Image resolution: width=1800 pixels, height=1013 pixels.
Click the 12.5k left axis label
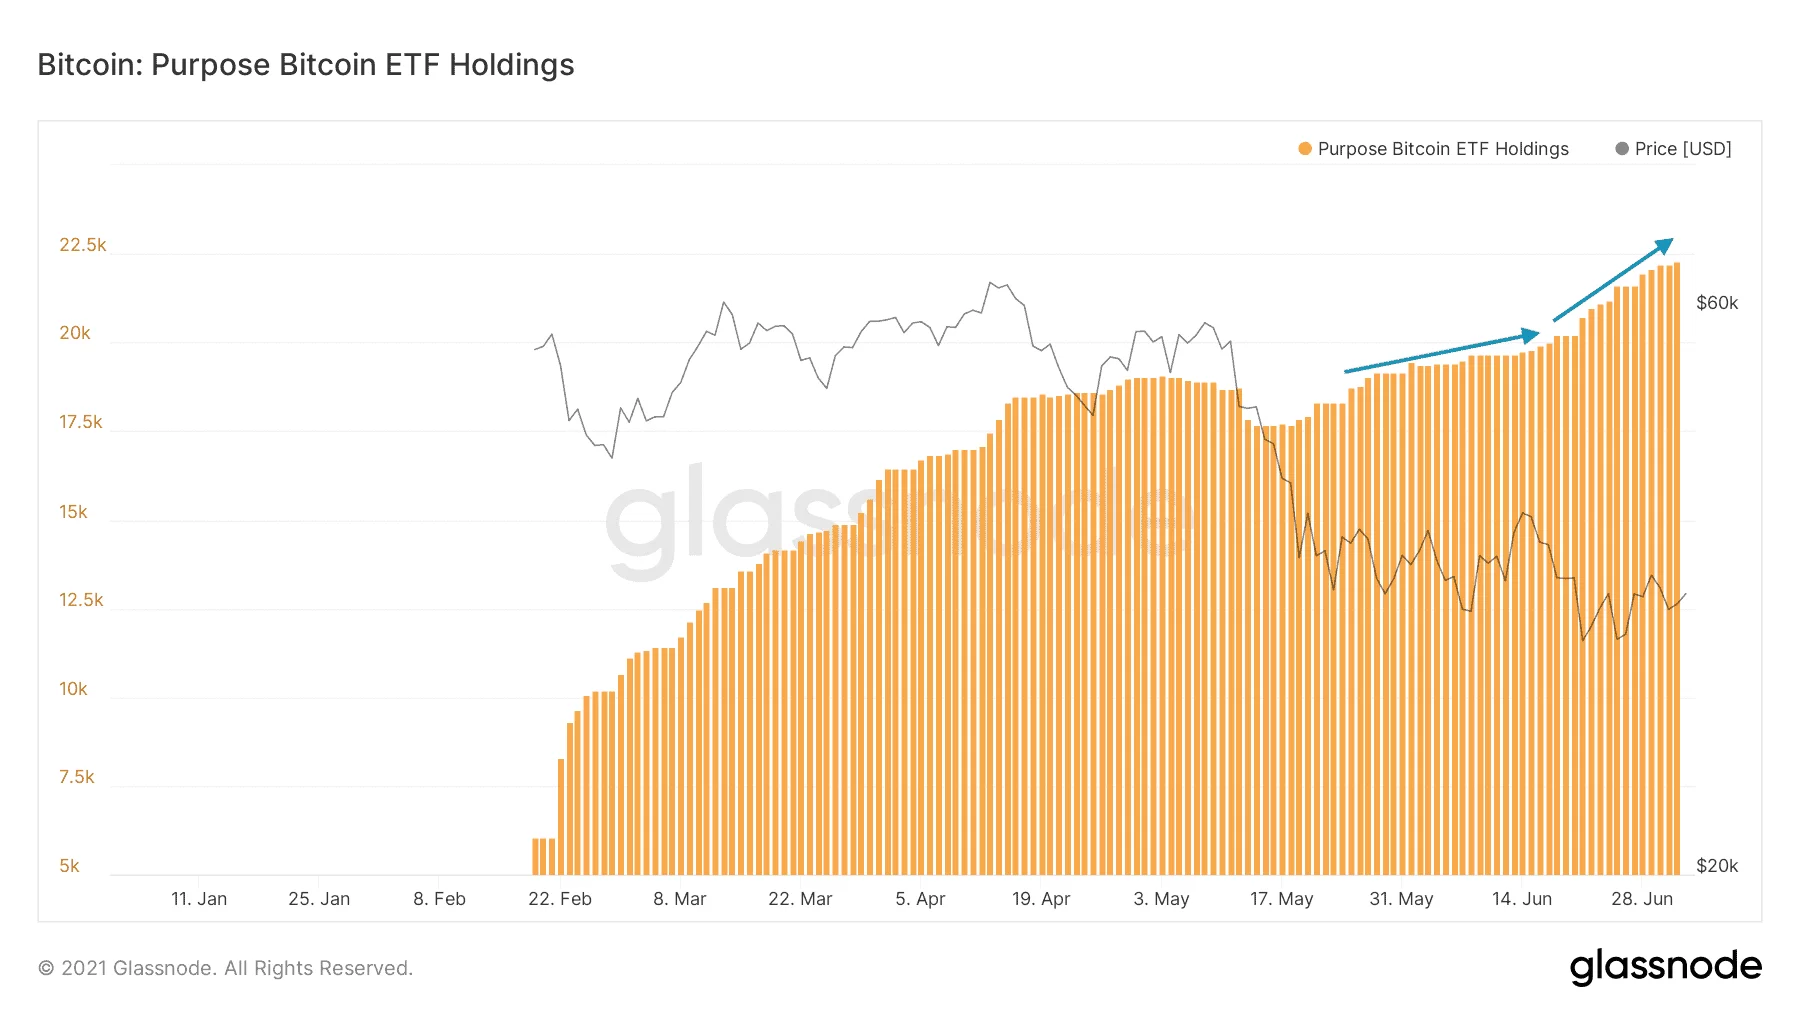(81, 600)
